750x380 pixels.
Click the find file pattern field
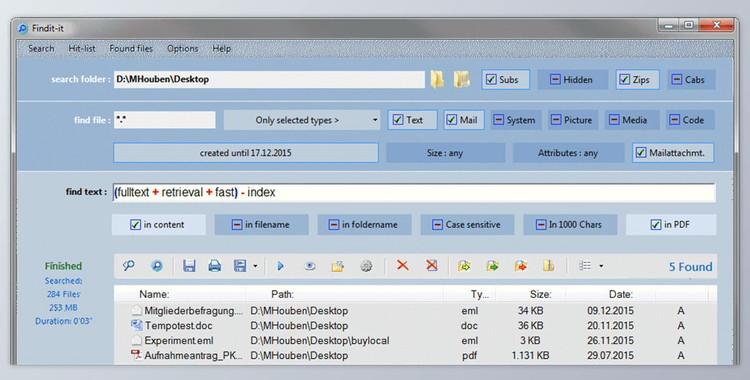click(165, 120)
